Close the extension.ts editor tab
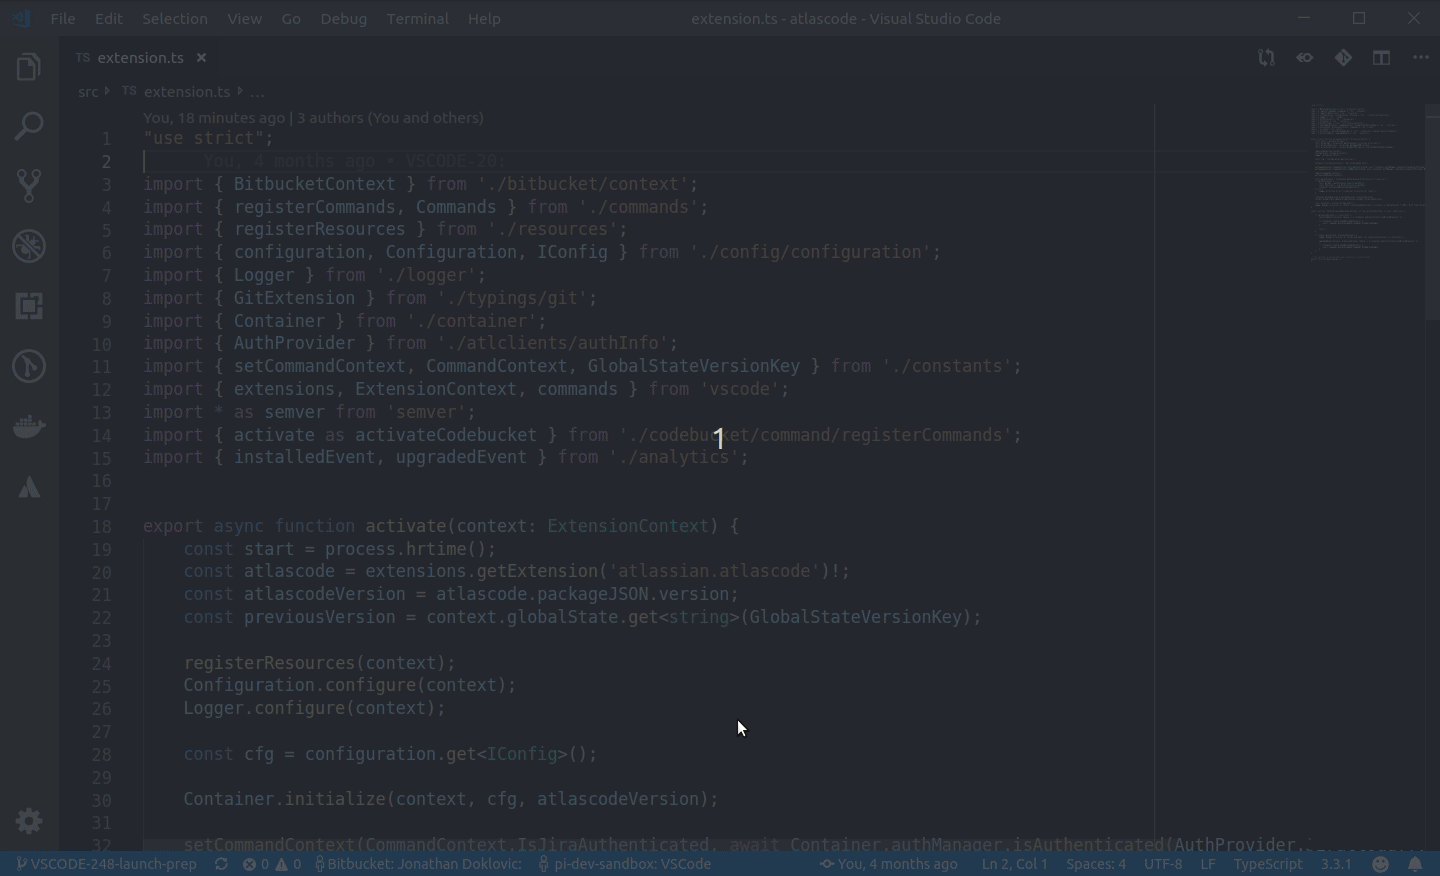Viewport: 1440px width, 876px height. point(201,58)
